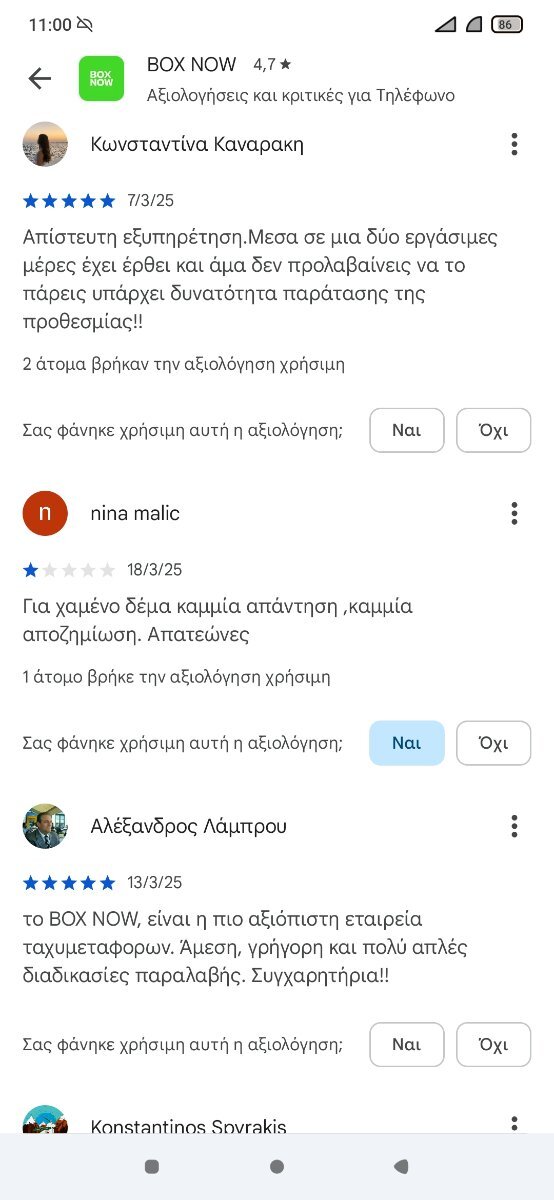Tap BOX NOW title in header
The width and height of the screenshot is (554, 1200).
tap(191, 65)
